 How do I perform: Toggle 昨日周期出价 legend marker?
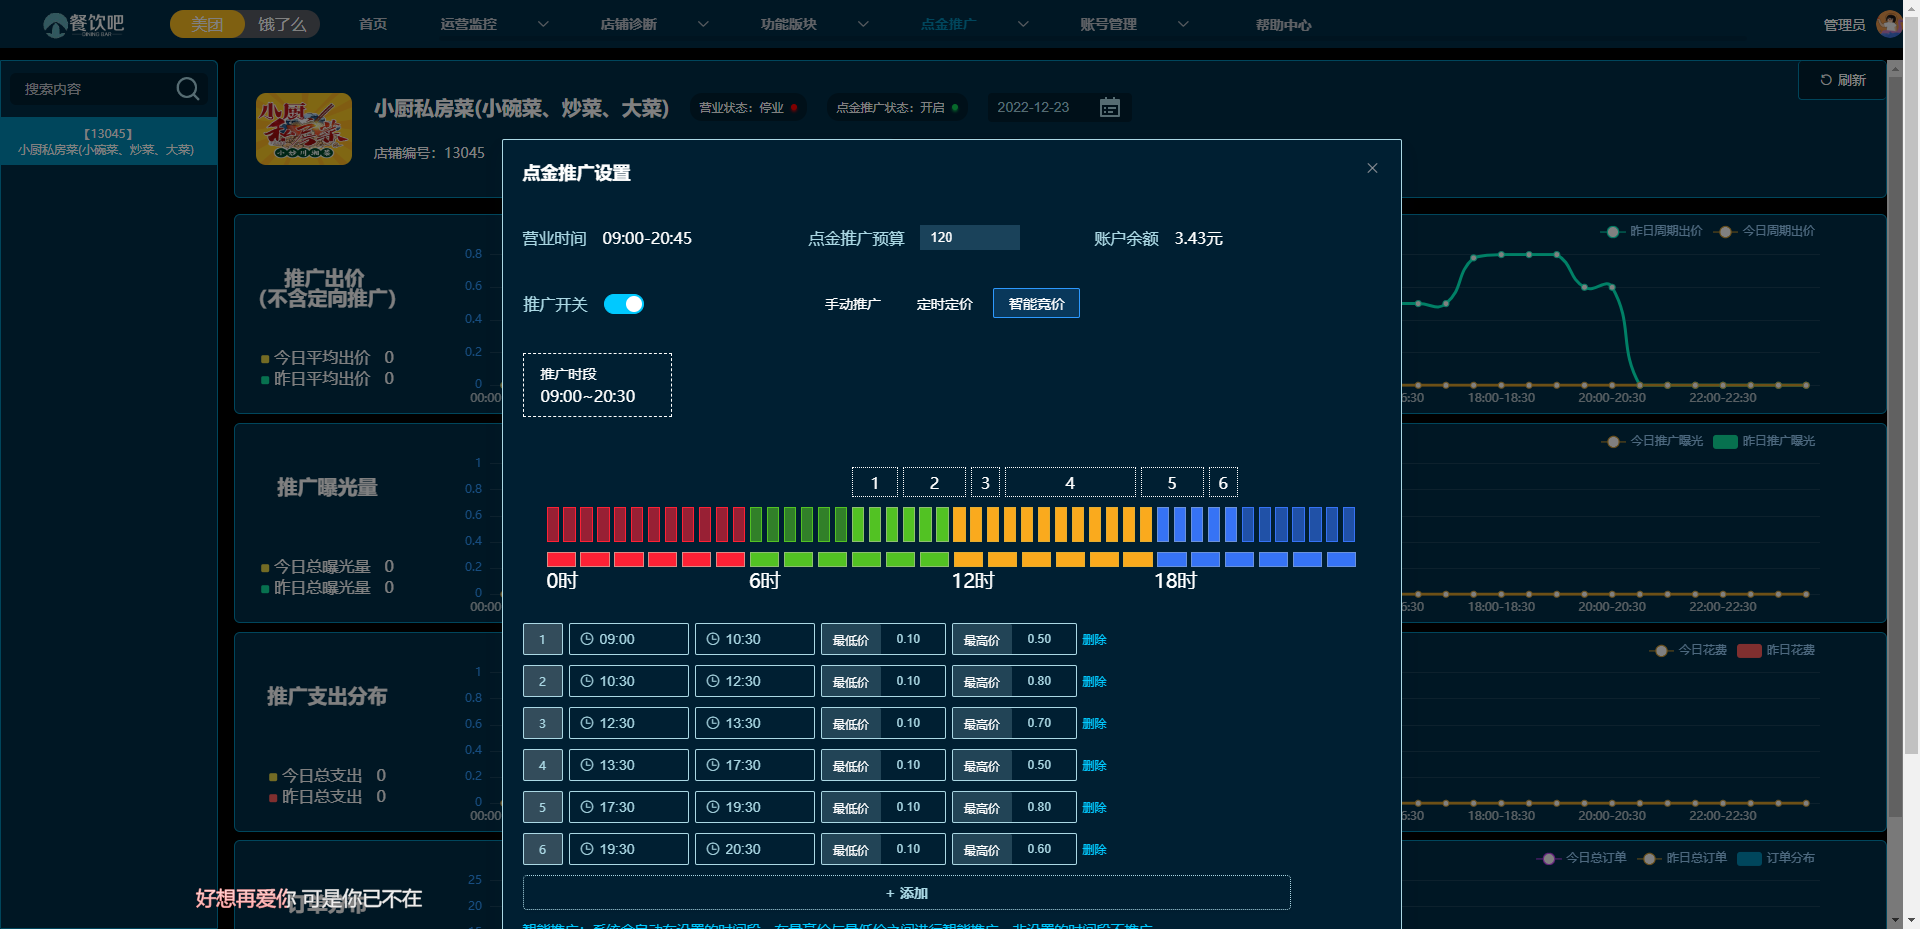pyautogui.click(x=1612, y=231)
